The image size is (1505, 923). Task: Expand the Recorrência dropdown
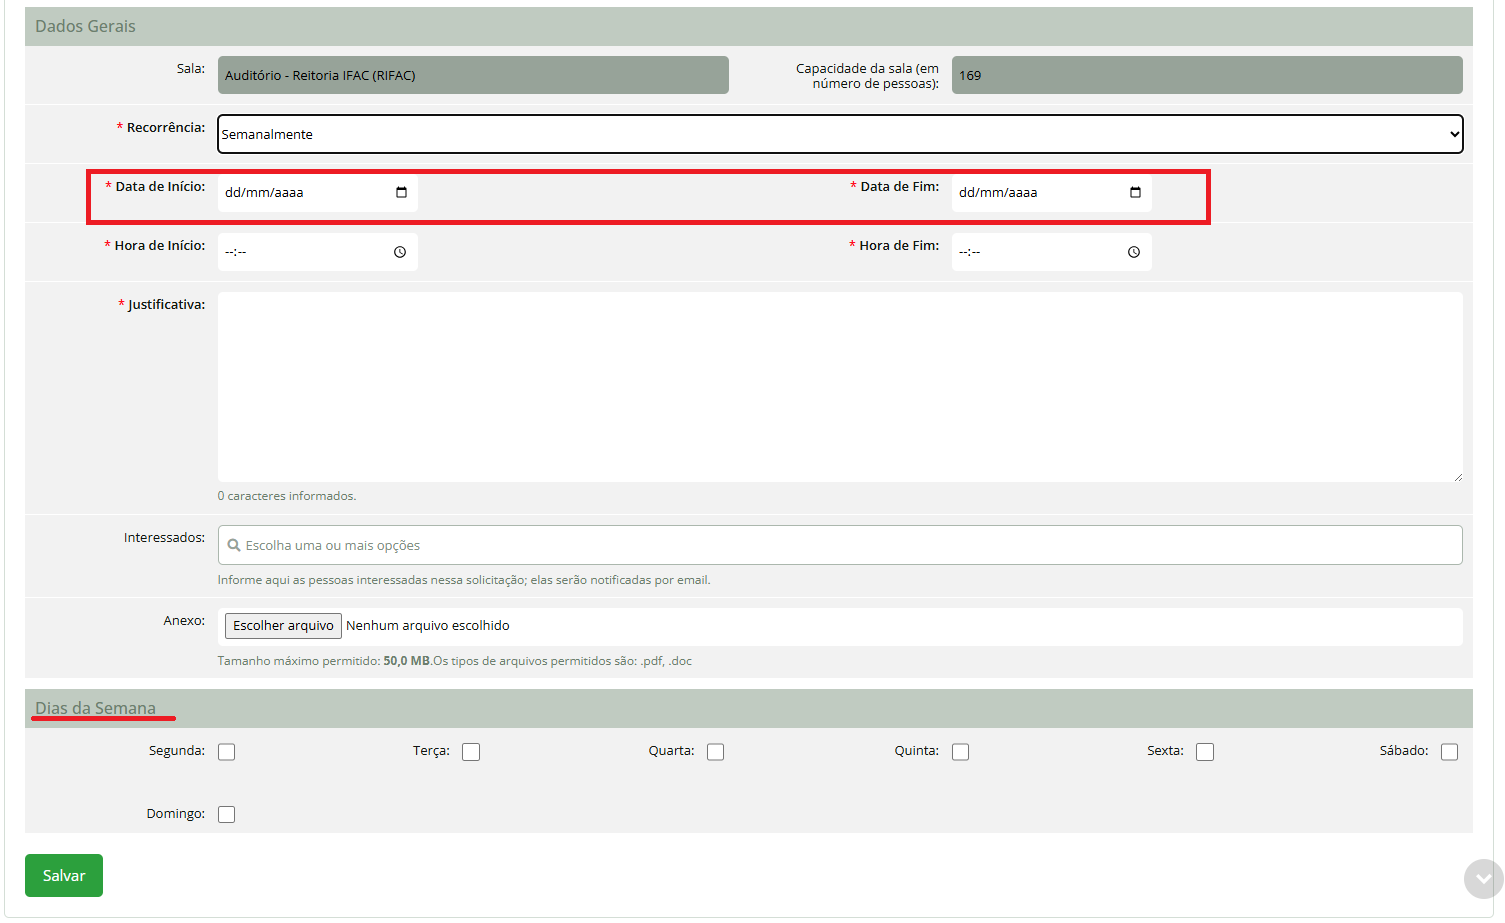pos(840,134)
